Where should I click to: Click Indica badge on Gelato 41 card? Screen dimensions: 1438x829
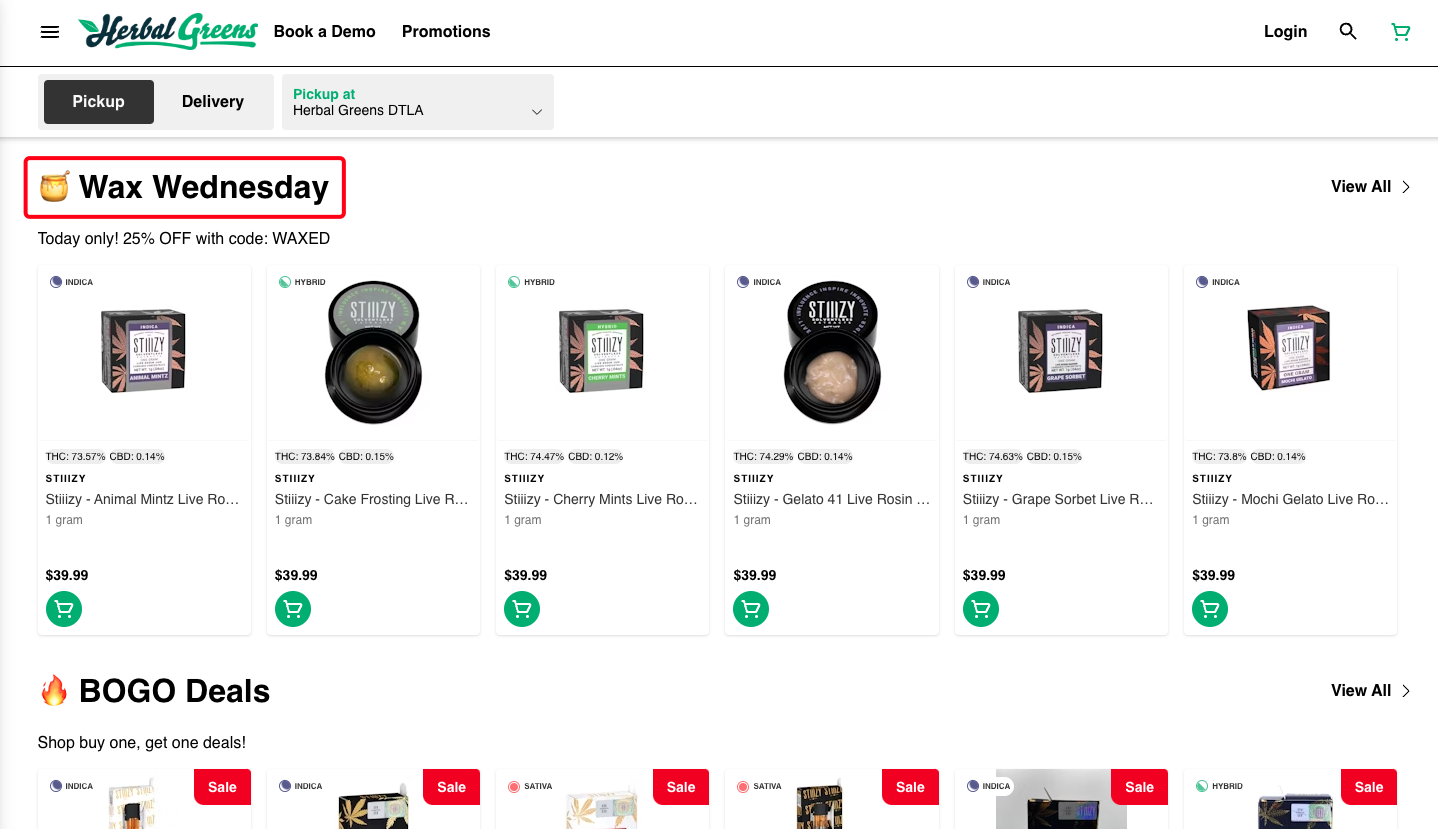(759, 282)
